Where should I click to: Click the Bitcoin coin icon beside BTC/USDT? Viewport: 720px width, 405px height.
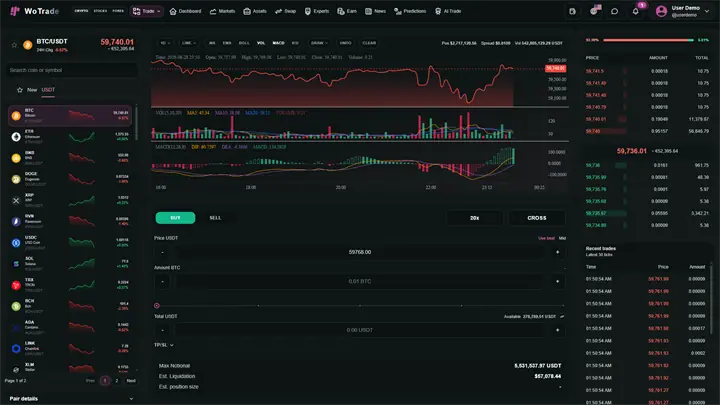click(x=28, y=45)
